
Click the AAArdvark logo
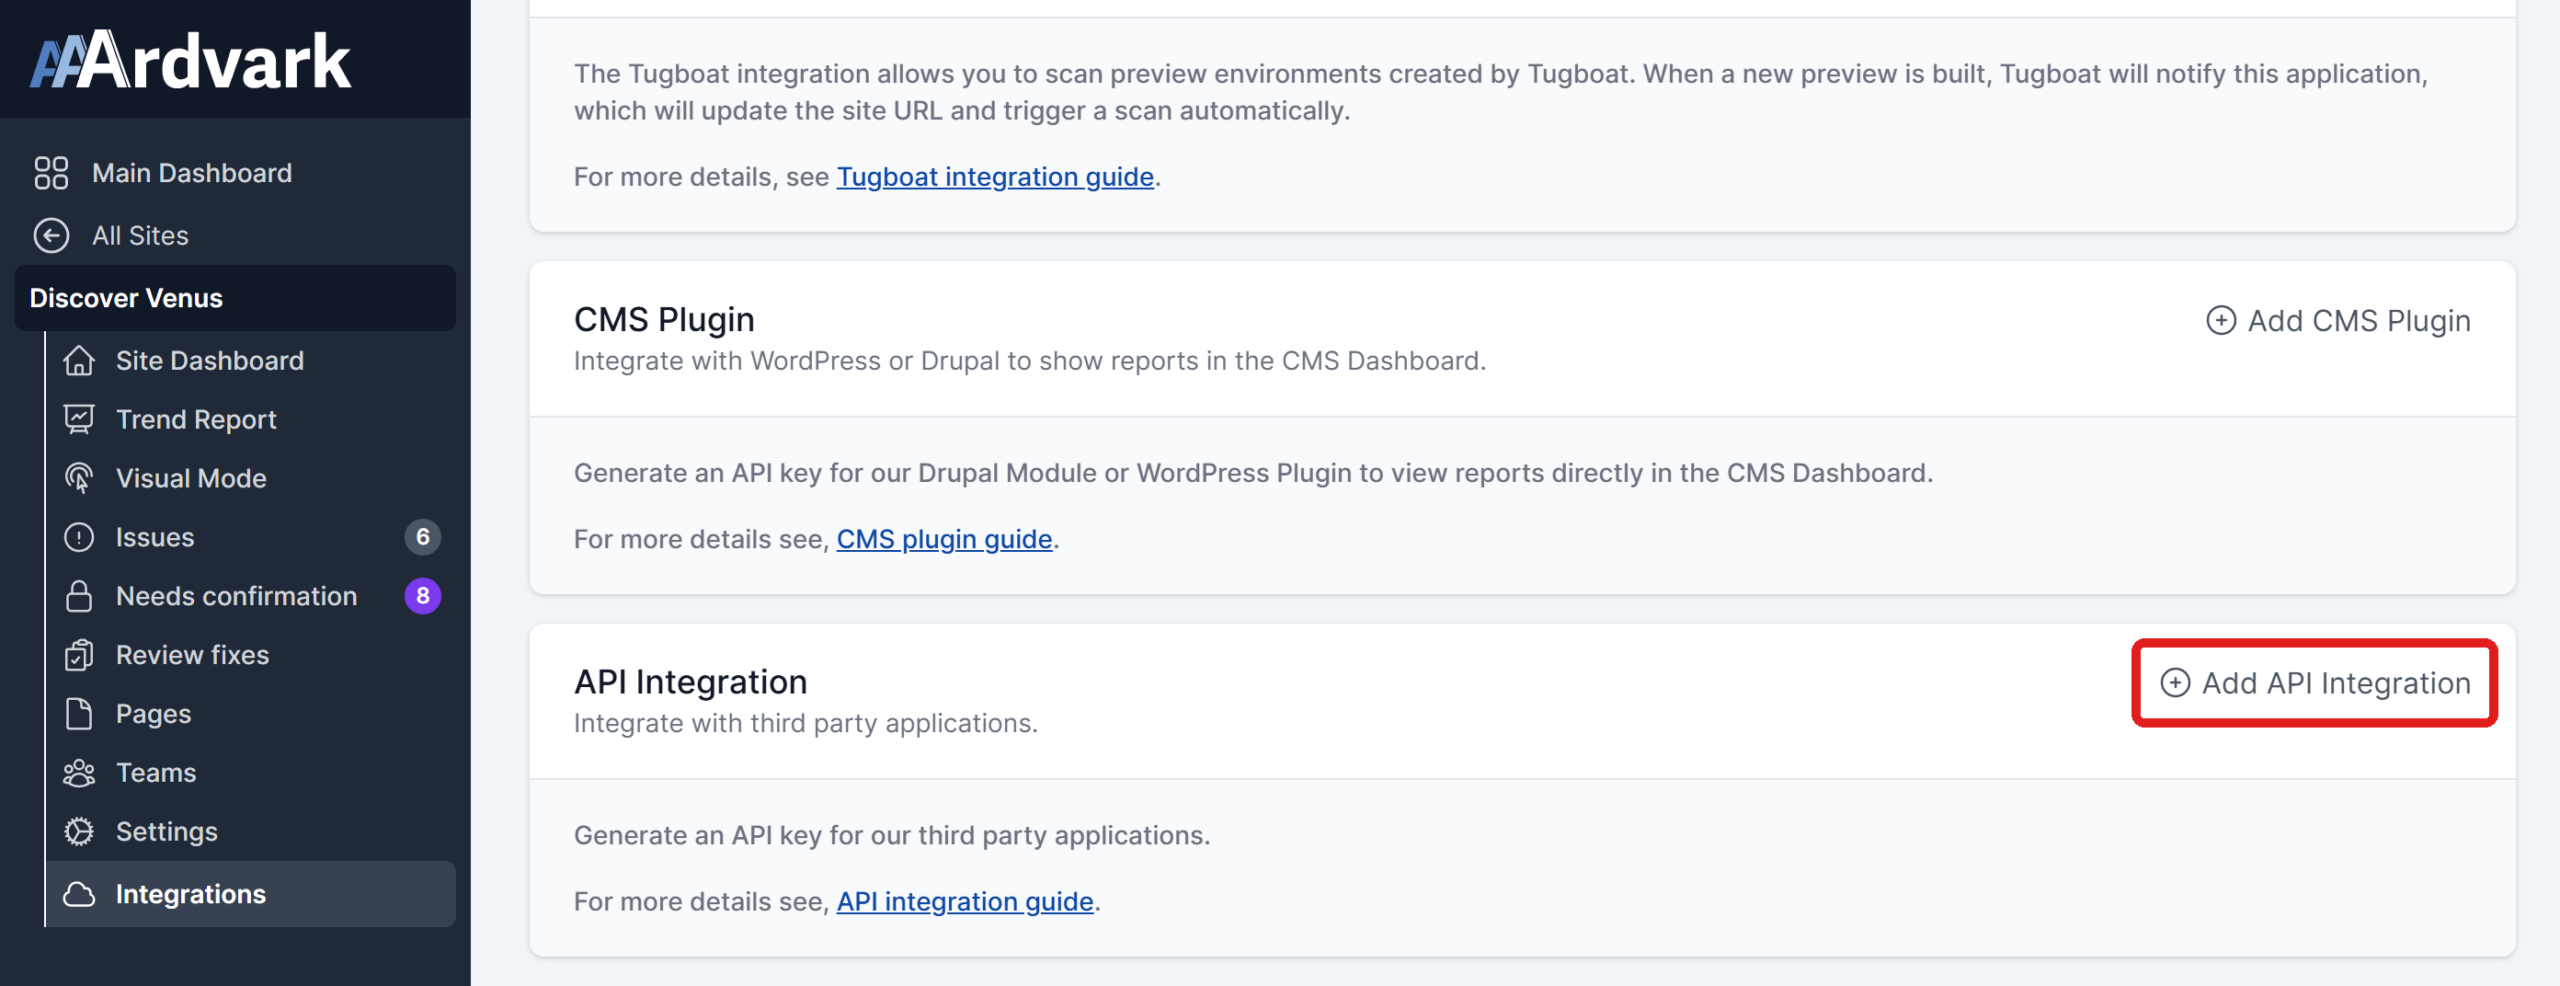click(191, 60)
